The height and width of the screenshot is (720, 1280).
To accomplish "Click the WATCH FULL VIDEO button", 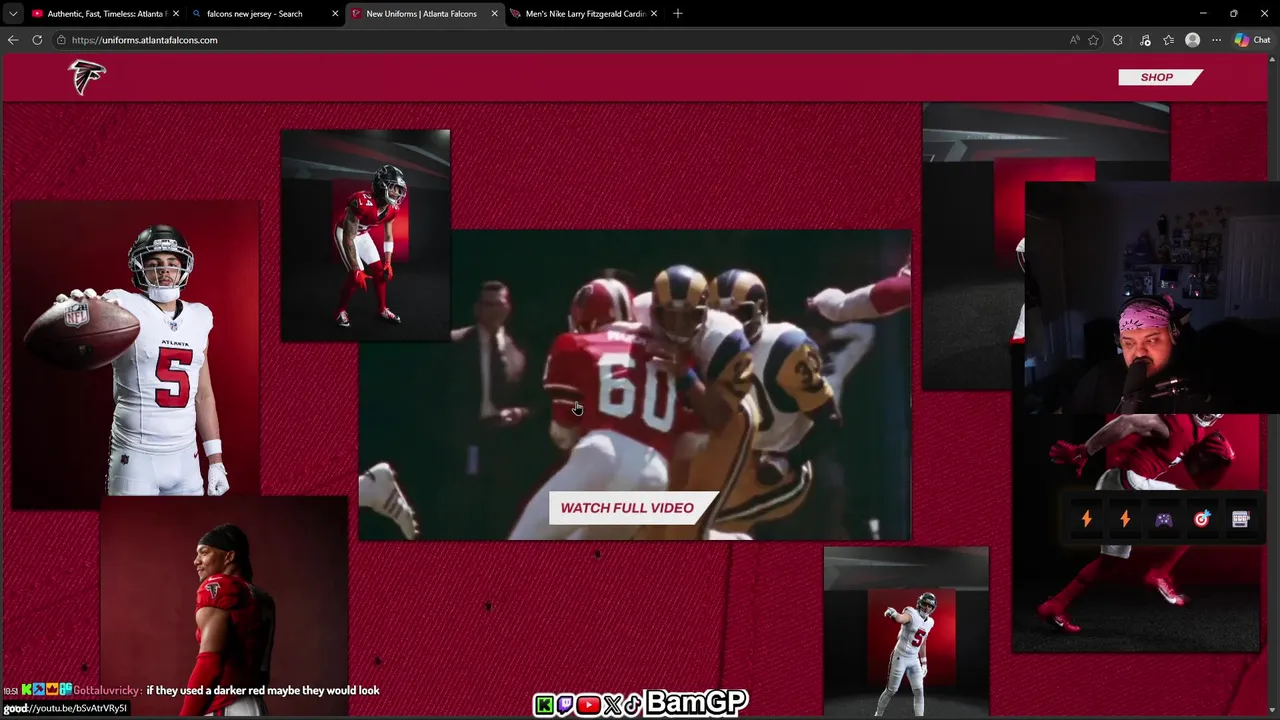I will pos(632,508).
